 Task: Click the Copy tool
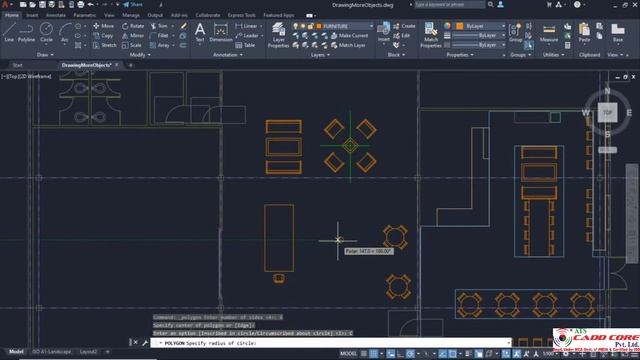point(103,36)
